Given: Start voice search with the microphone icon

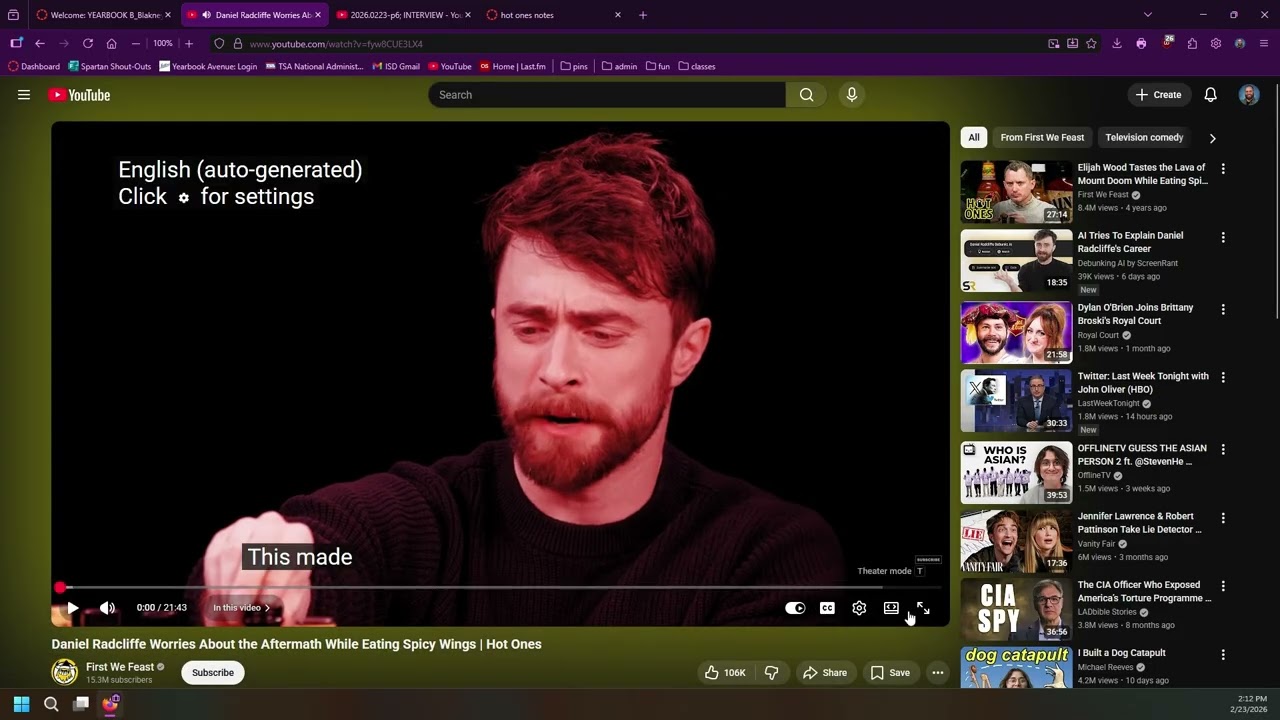Looking at the screenshot, I should [852, 95].
